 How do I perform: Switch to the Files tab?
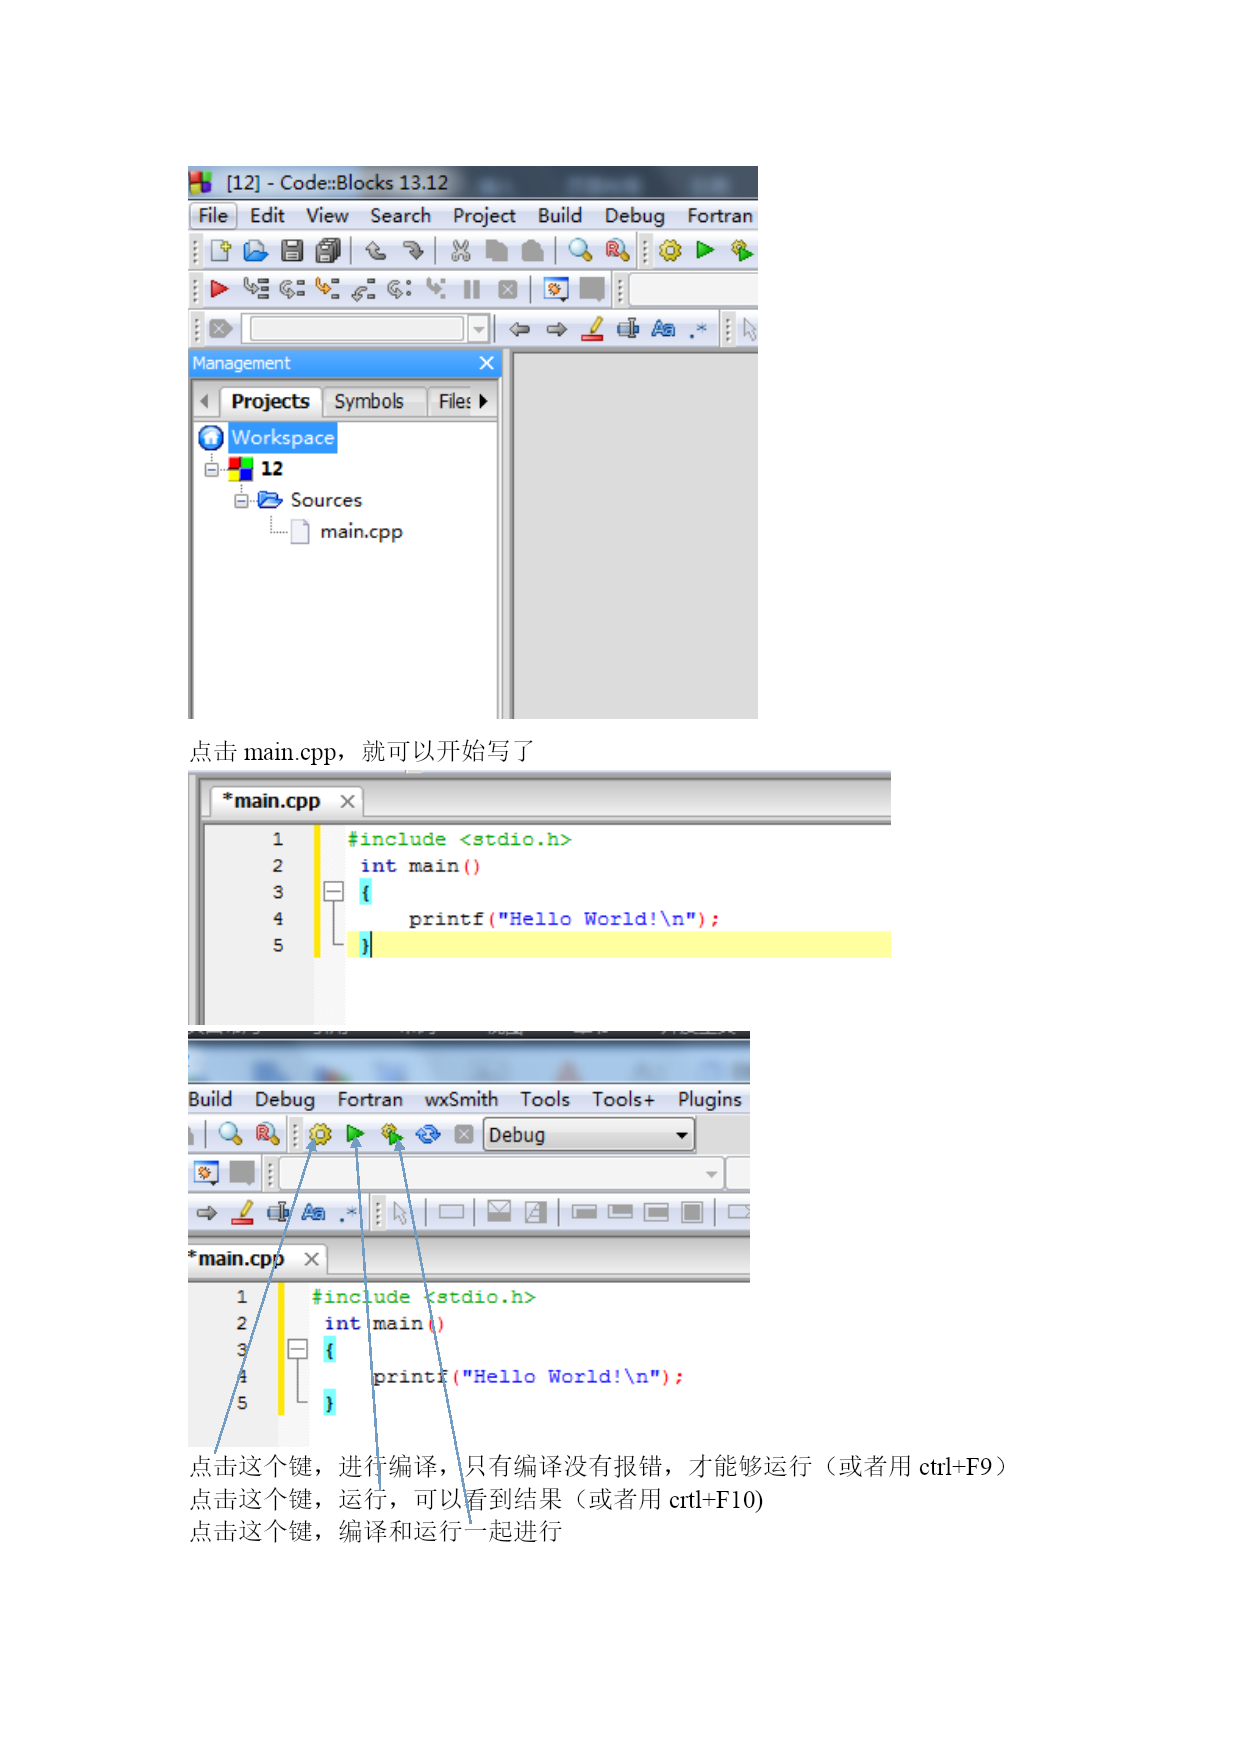click(453, 401)
